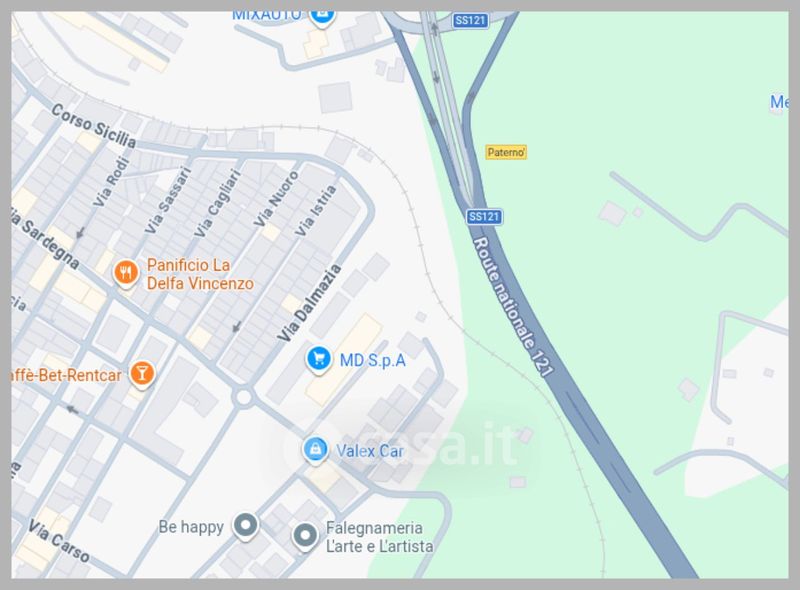Click the MD S.p.A text label
This screenshot has width=800, height=590.
[x=372, y=360]
